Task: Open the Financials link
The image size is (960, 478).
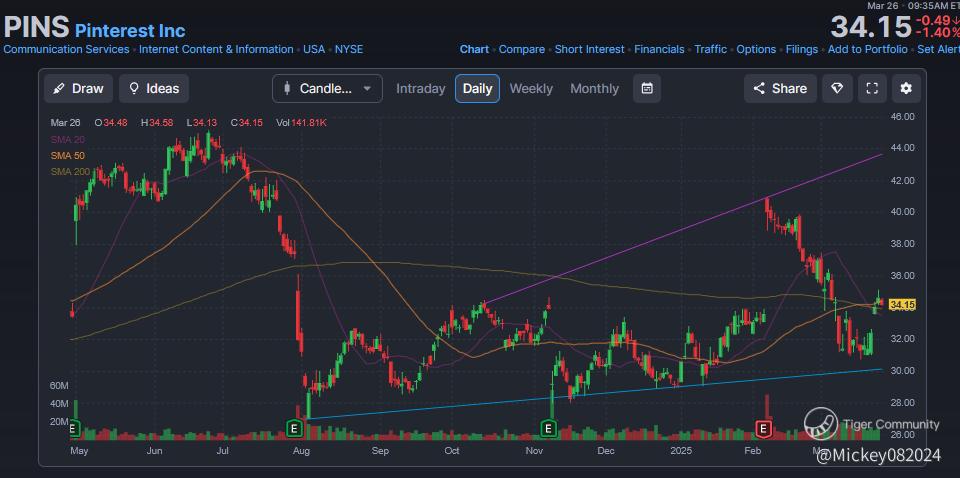Action: coord(659,50)
